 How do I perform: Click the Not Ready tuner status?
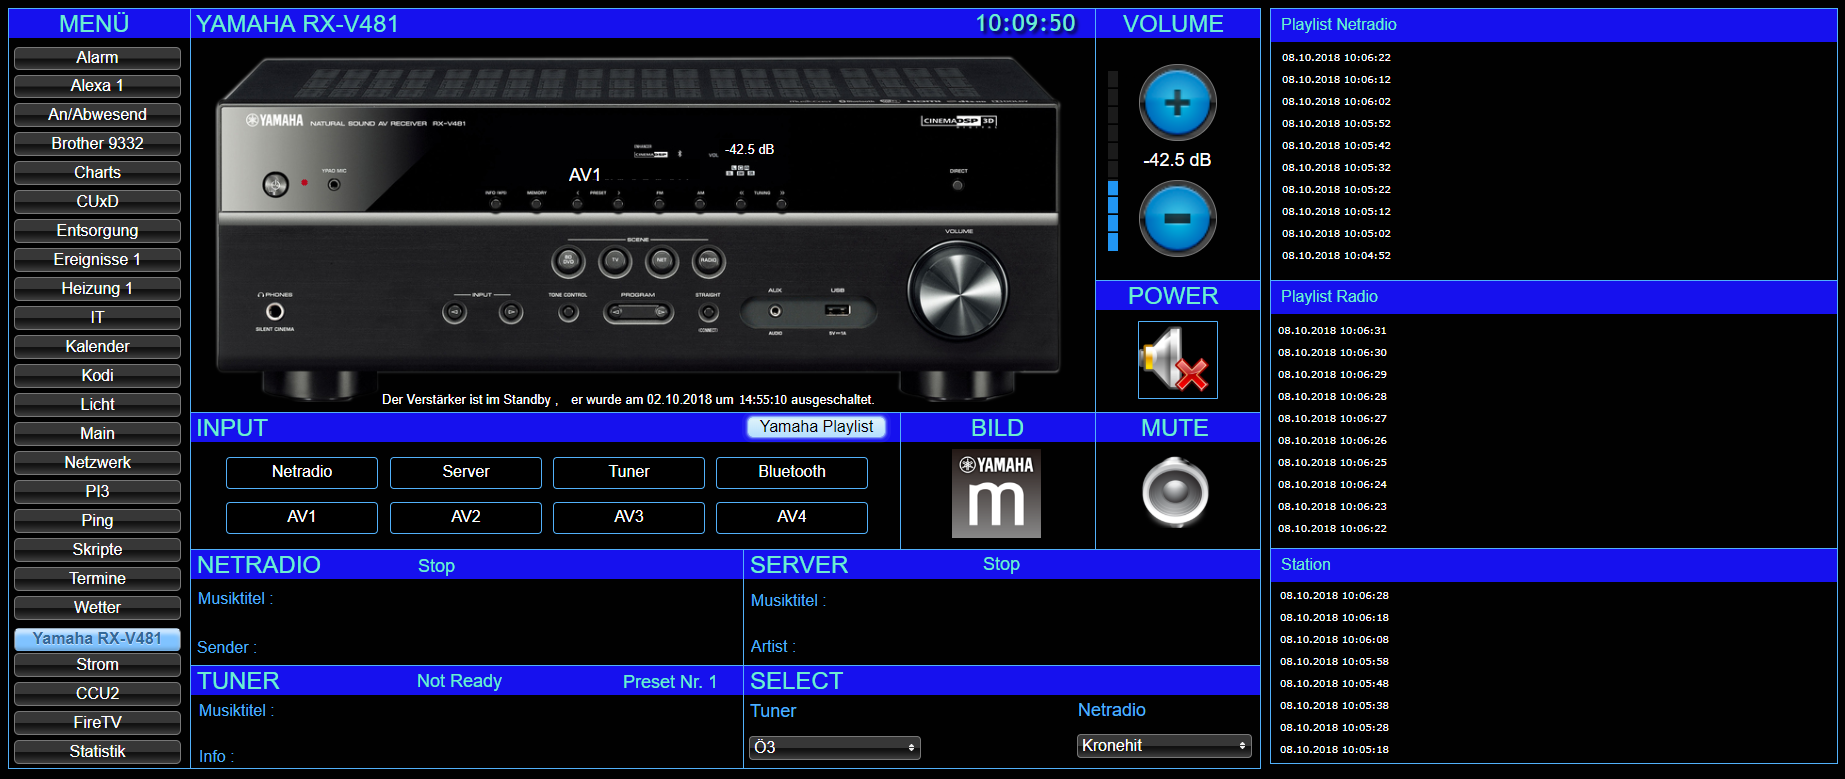(459, 681)
